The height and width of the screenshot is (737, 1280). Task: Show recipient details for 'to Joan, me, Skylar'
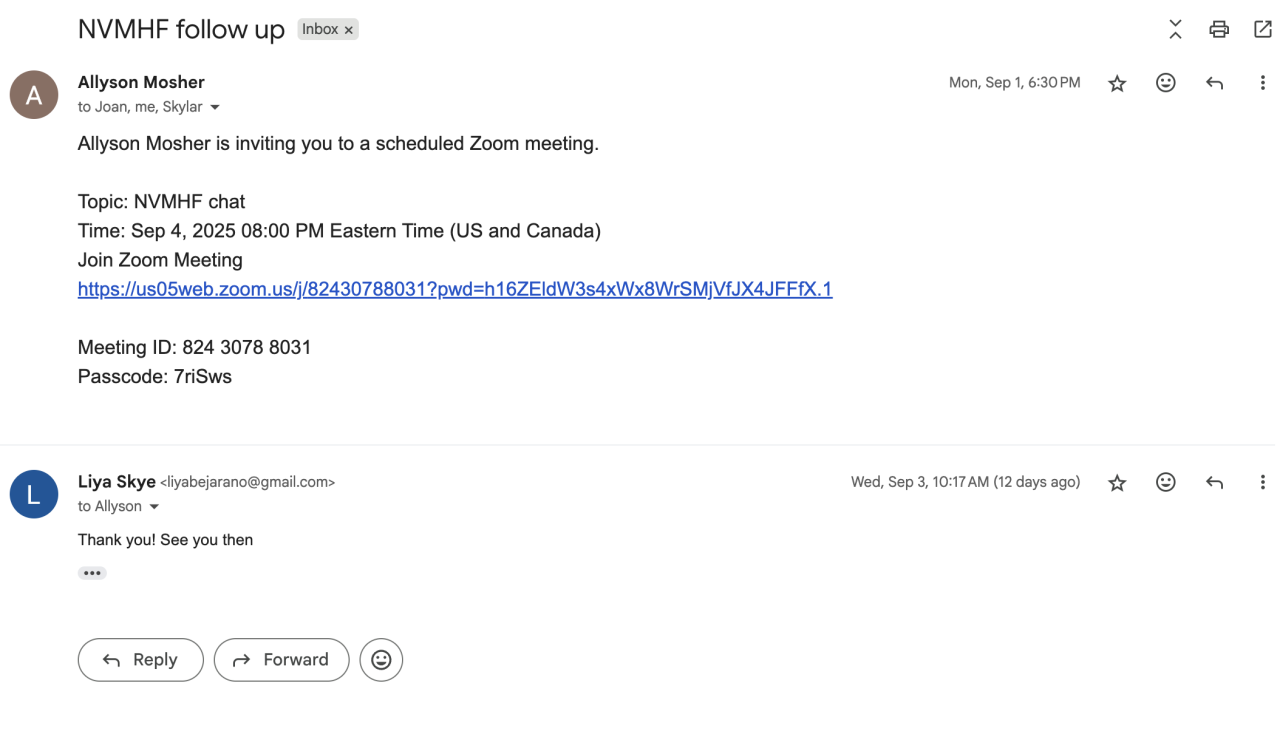[x=215, y=107]
